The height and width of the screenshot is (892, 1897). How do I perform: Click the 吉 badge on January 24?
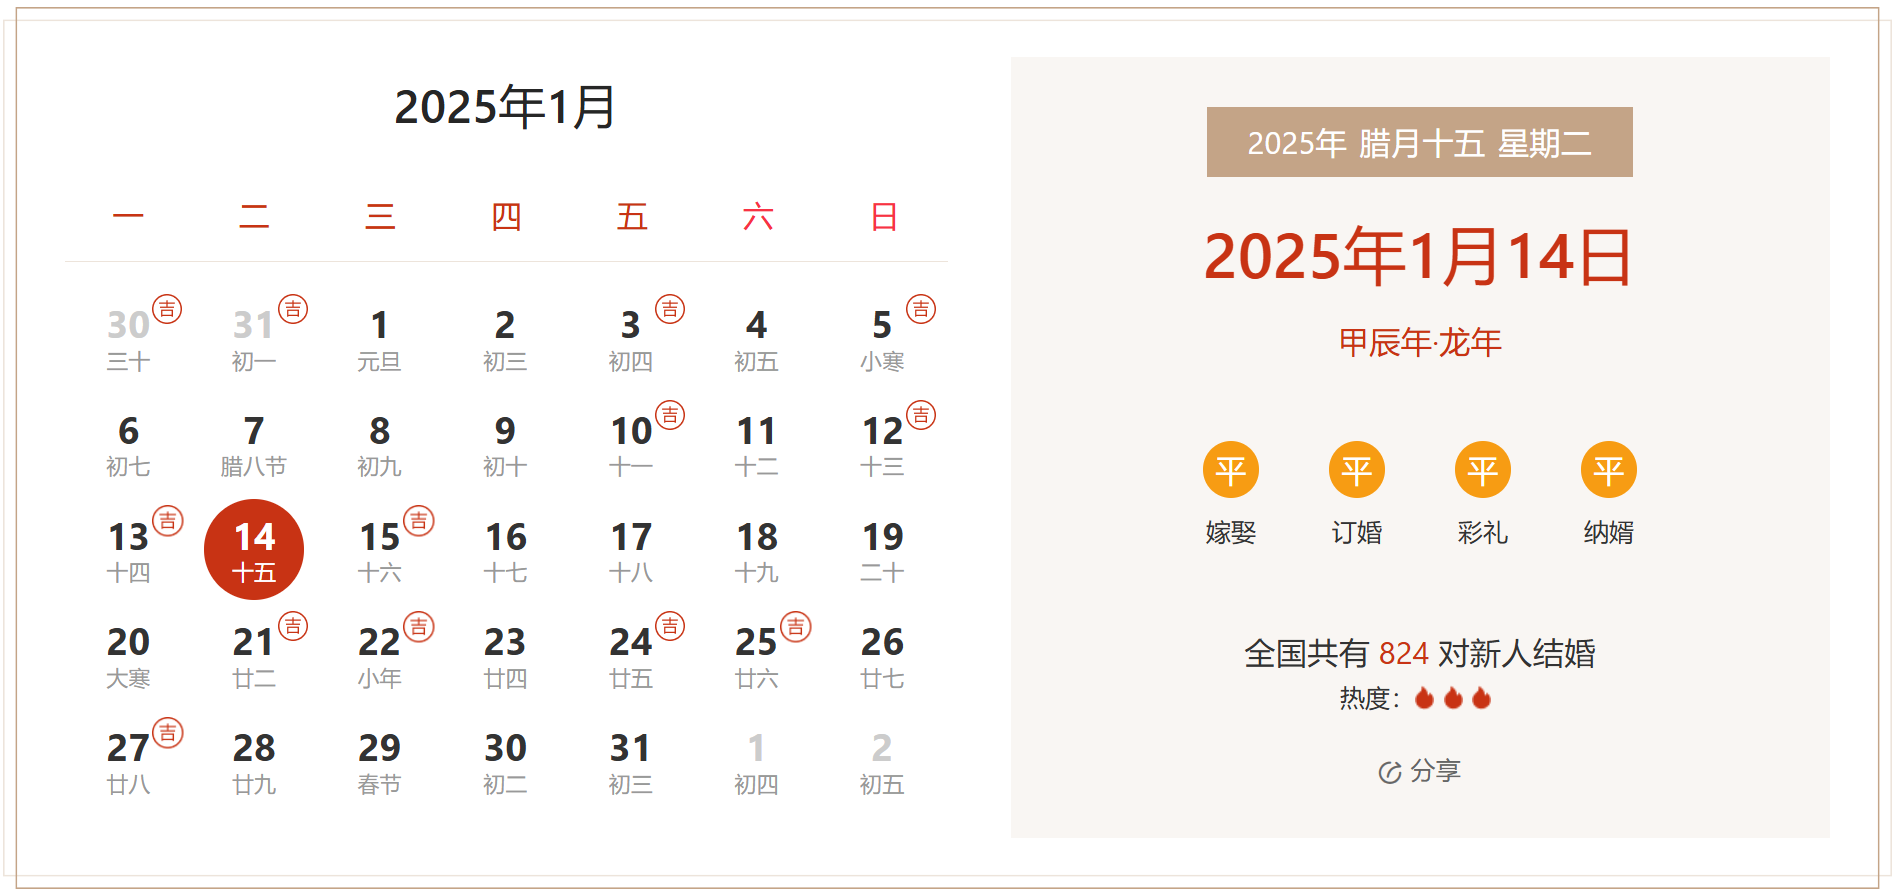click(x=670, y=627)
